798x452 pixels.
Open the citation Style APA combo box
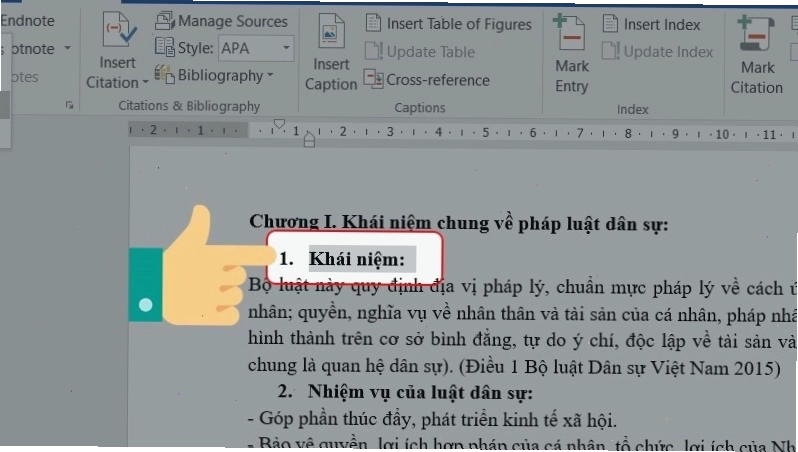click(256, 48)
